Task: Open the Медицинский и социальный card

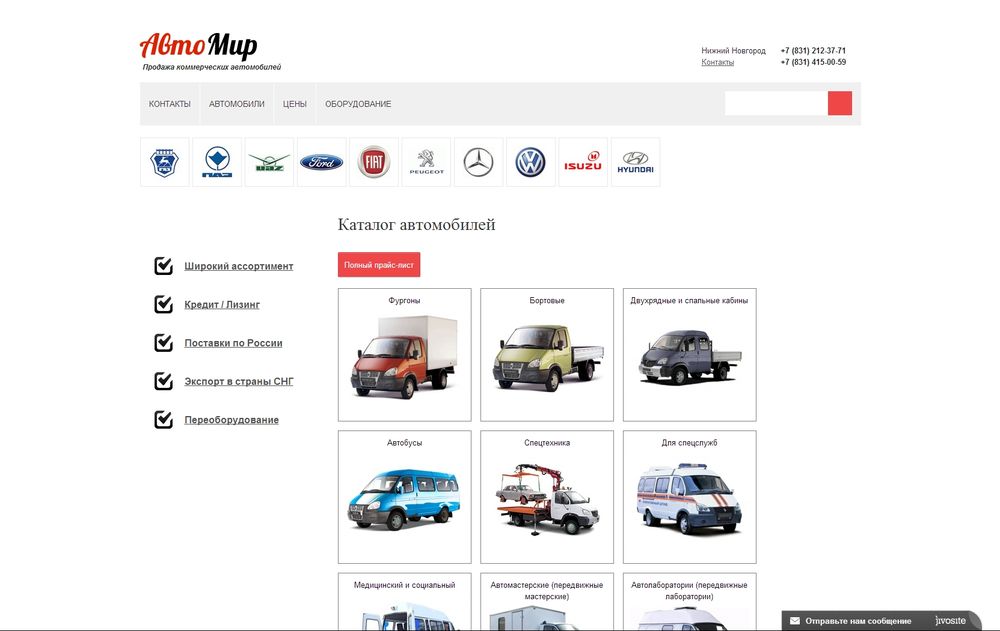Action: pos(404,602)
